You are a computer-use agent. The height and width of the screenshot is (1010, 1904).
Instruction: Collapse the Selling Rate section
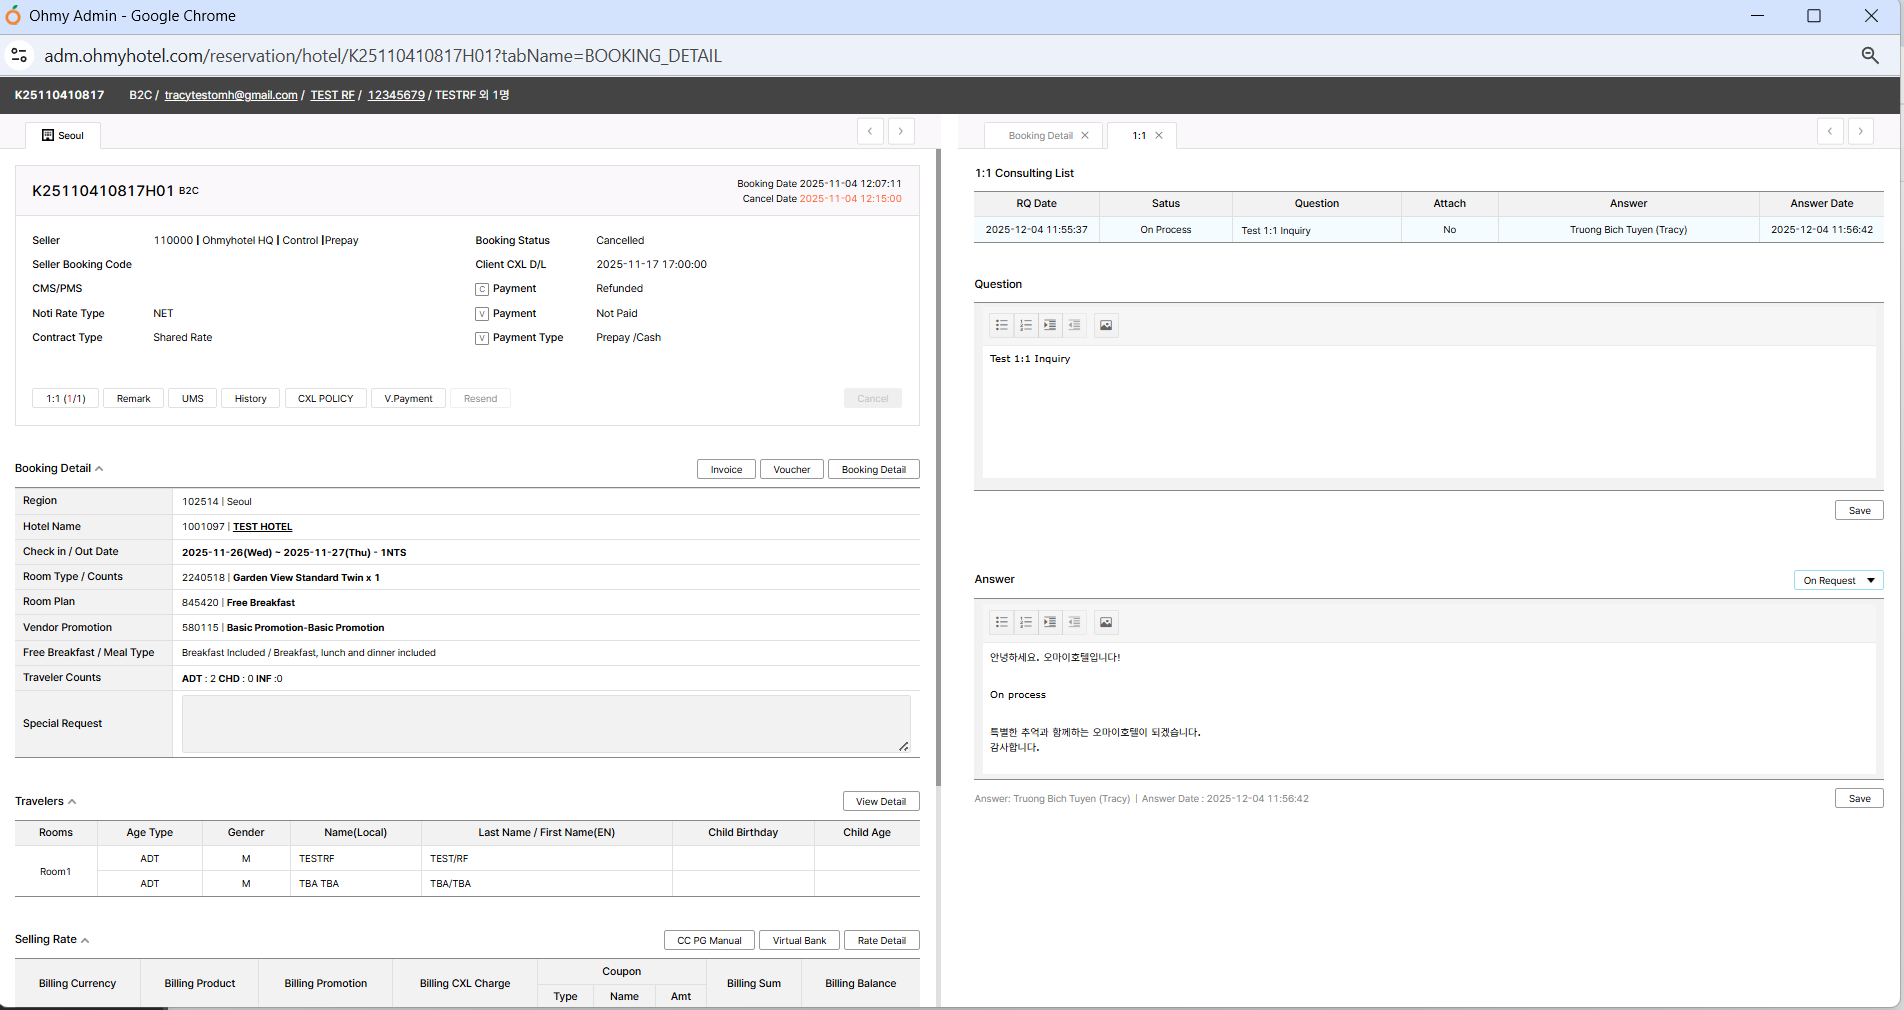pyautogui.click(x=85, y=940)
